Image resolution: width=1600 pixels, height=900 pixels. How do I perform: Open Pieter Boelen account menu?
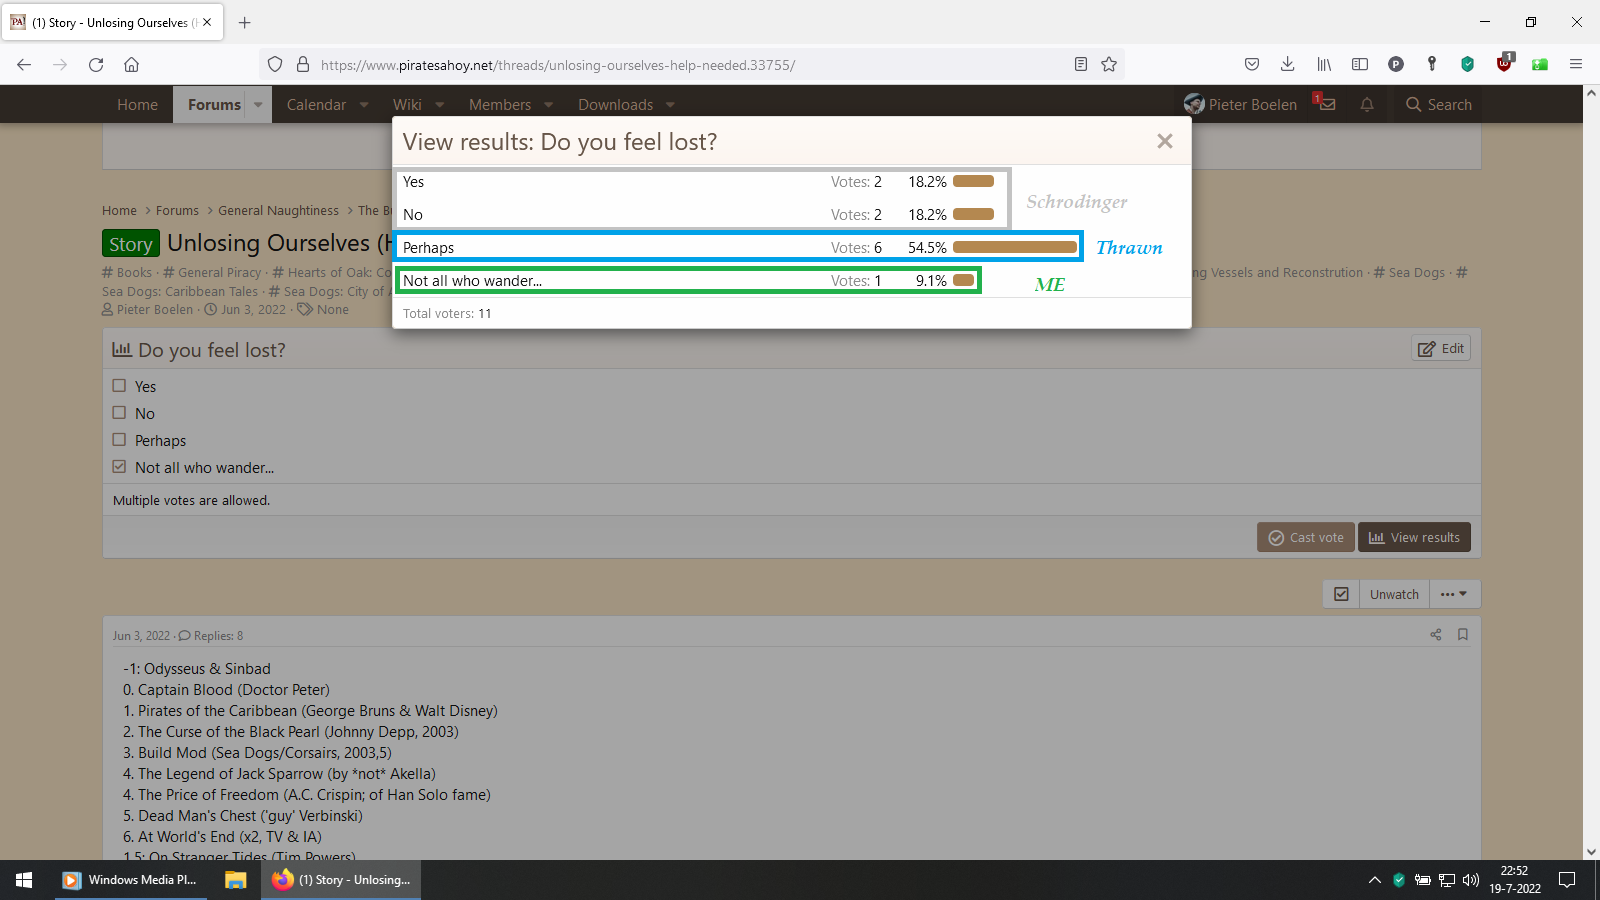point(1240,104)
